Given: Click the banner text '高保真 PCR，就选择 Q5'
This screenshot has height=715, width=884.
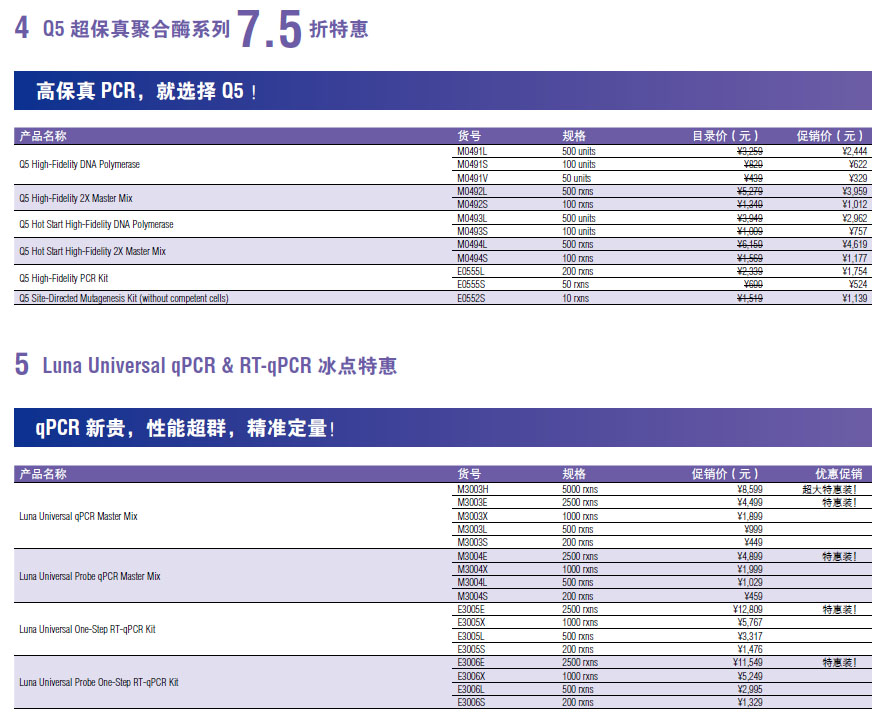Looking at the screenshot, I should tap(140, 91).
